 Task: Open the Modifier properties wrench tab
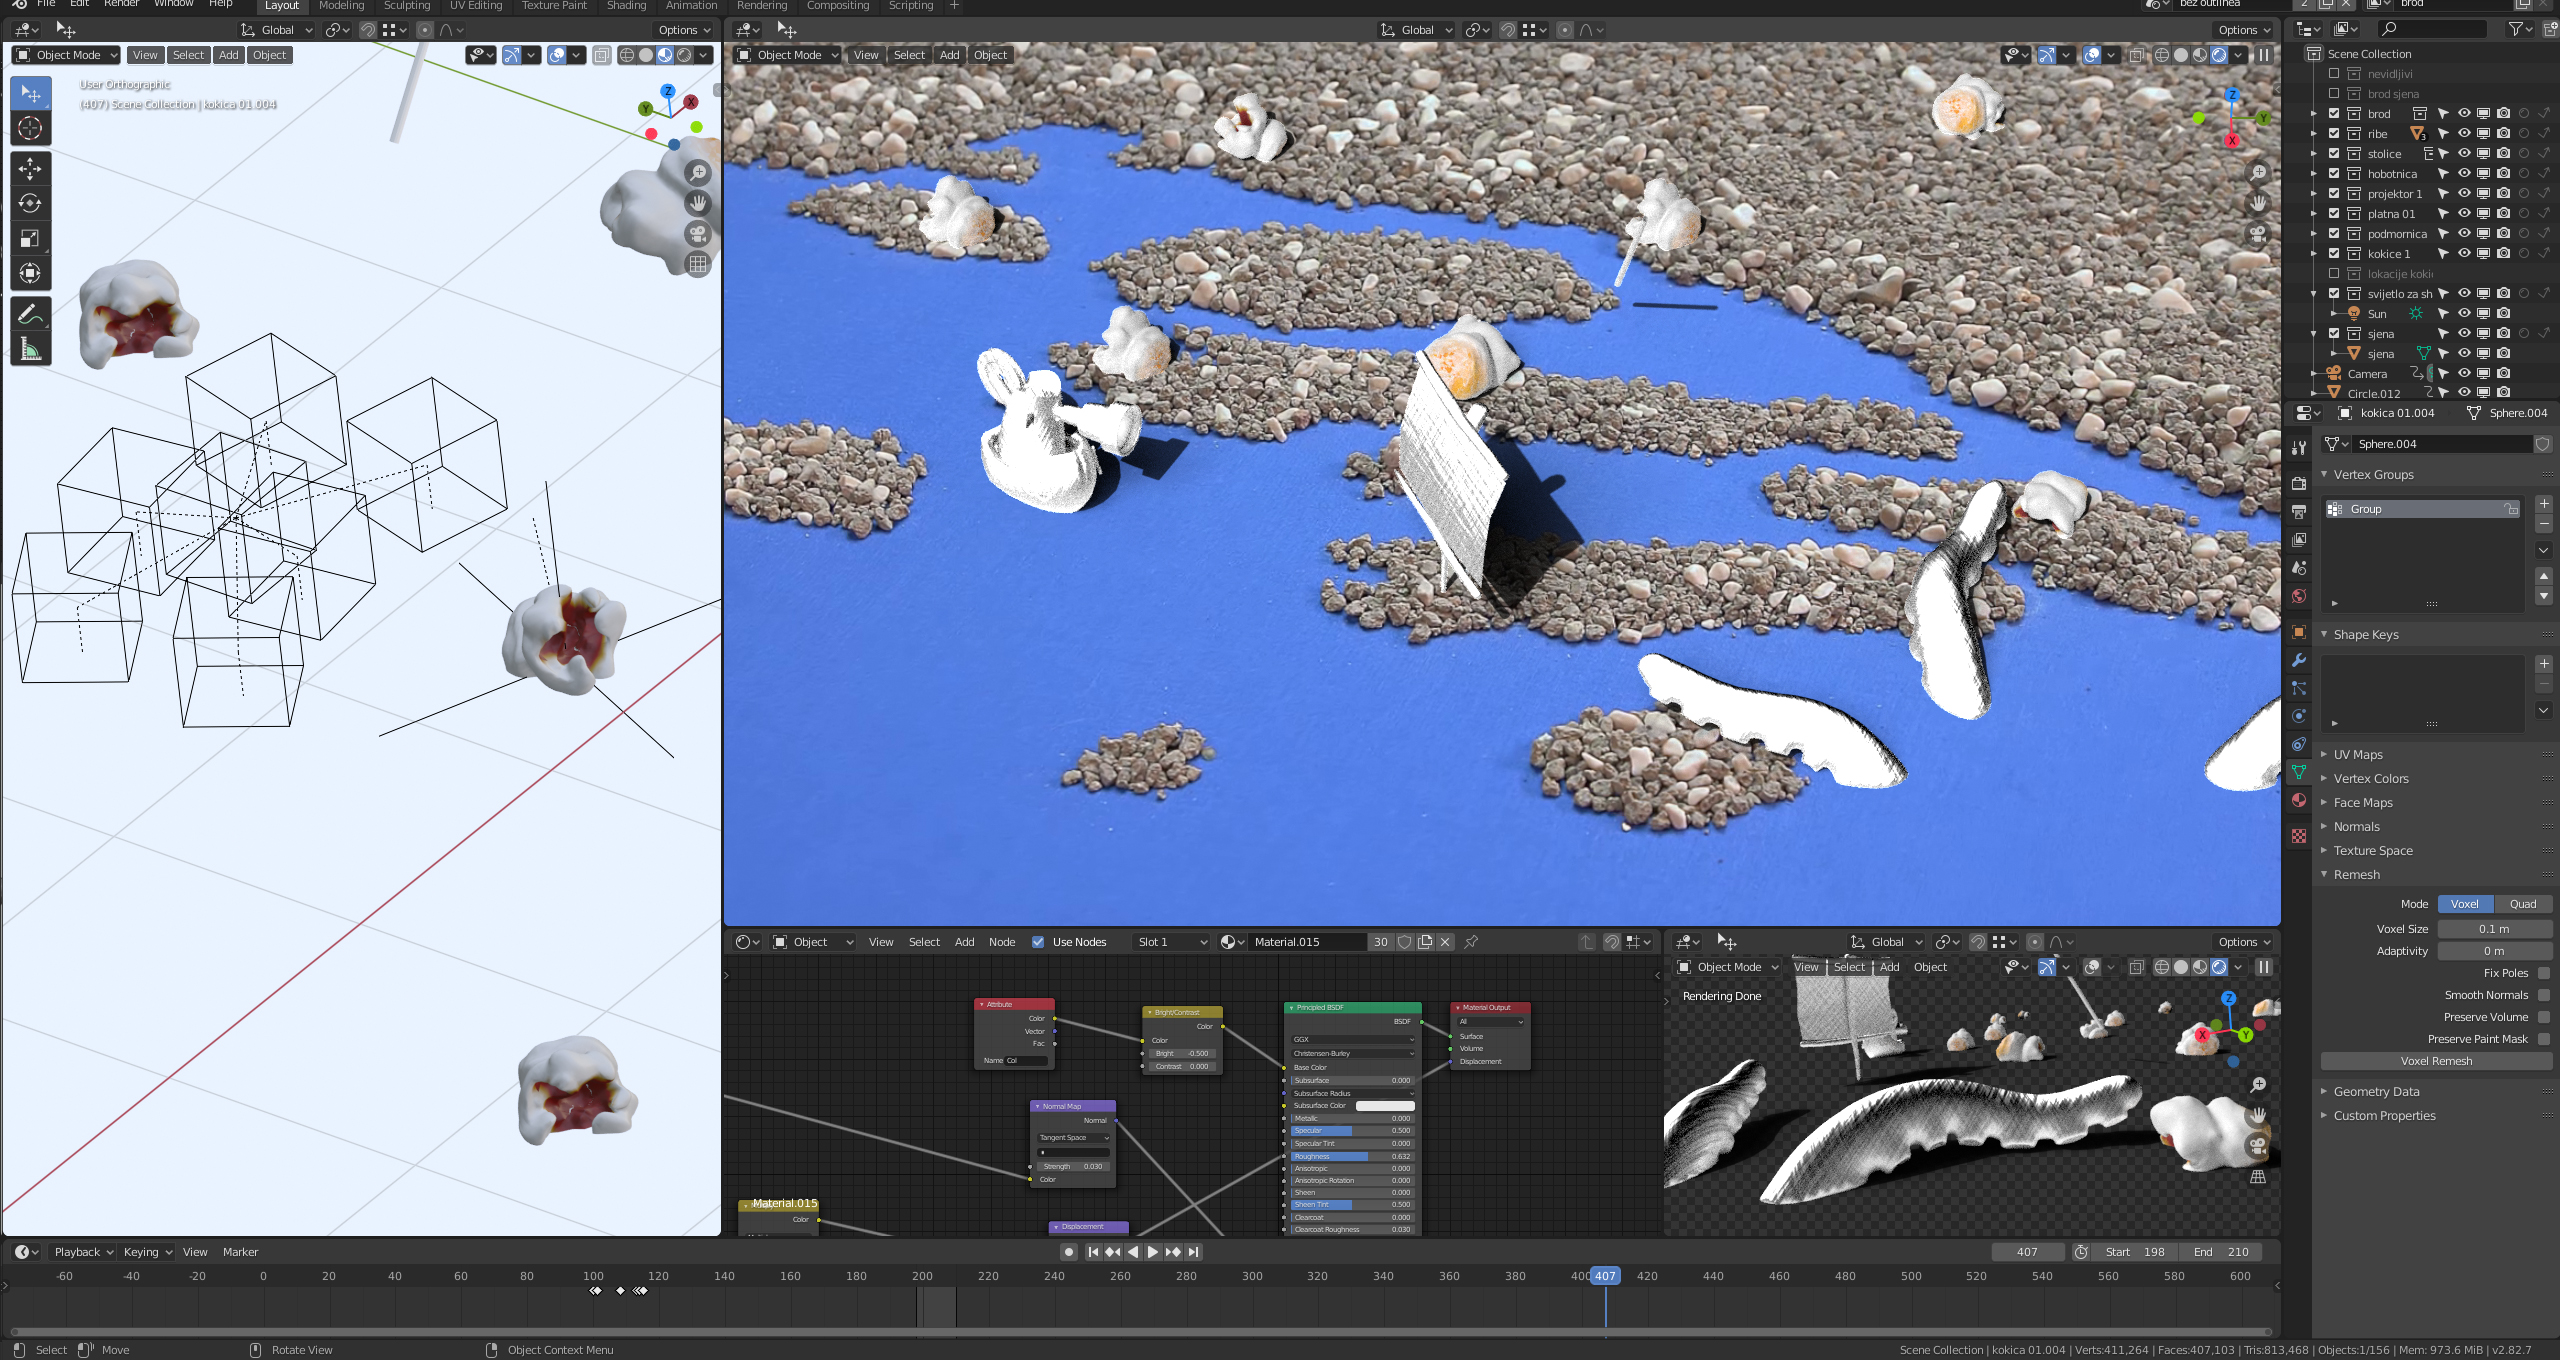click(x=2299, y=660)
